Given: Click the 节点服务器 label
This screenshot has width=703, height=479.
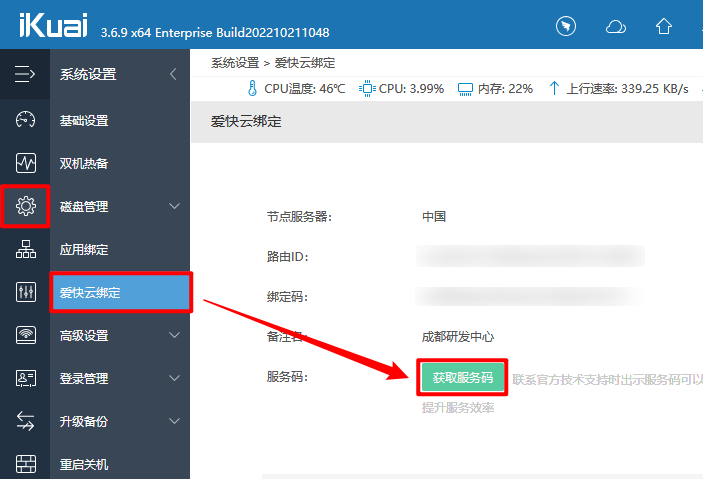Looking at the screenshot, I should tap(299, 217).
